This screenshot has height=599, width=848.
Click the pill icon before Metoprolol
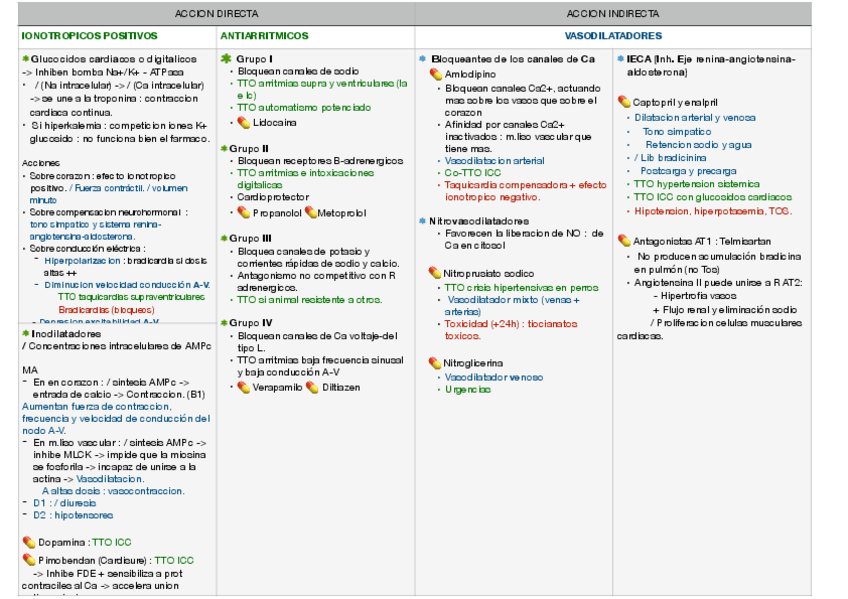pyautogui.click(x=310, y=213)
